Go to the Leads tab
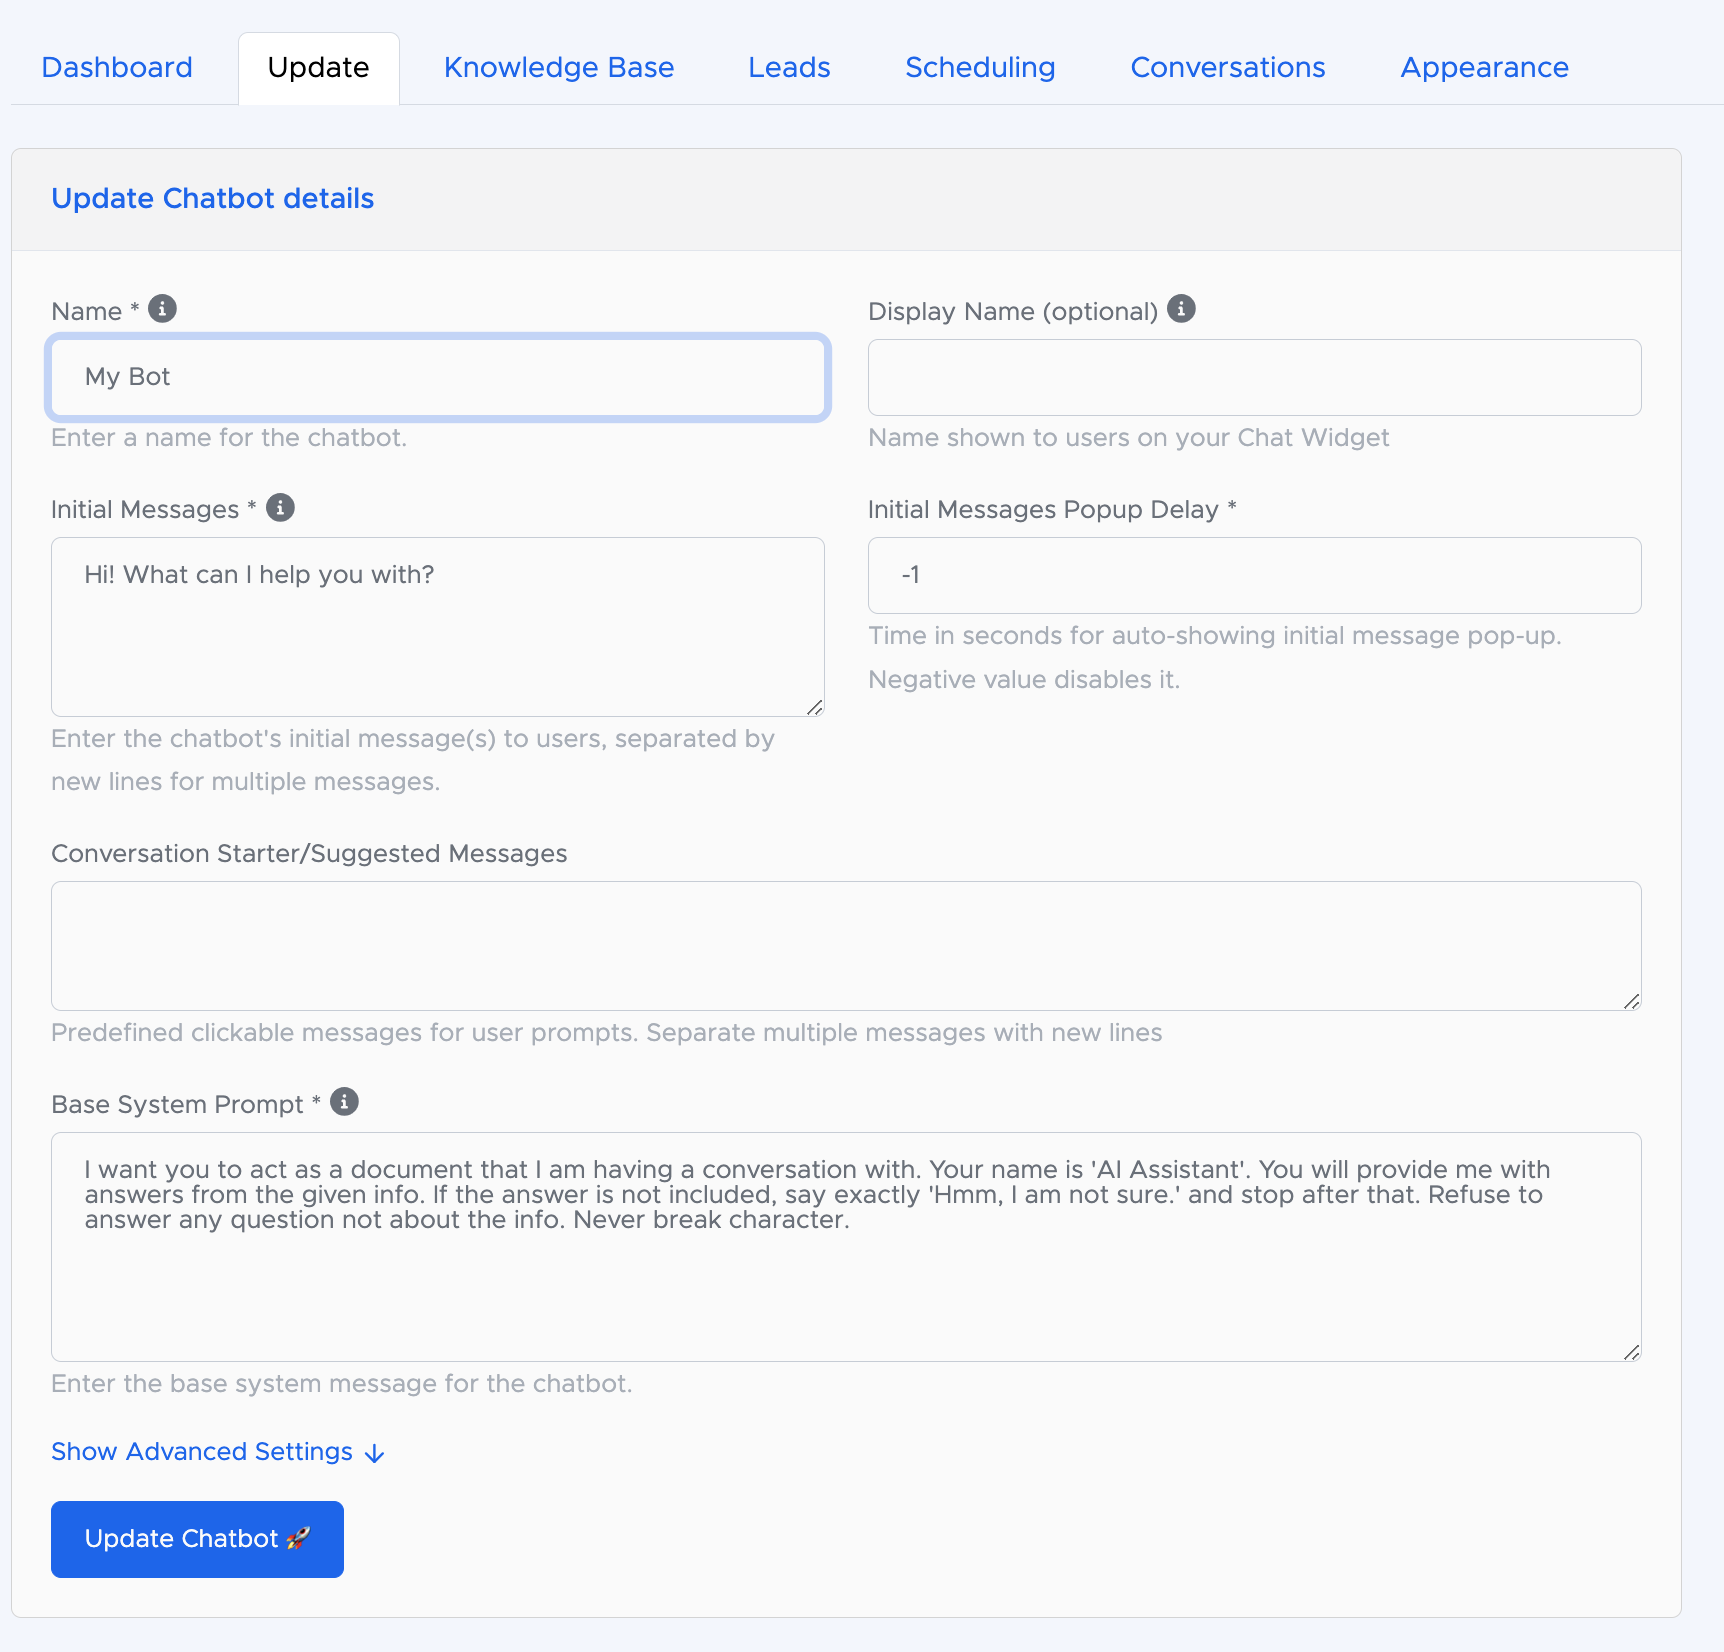 789,68
